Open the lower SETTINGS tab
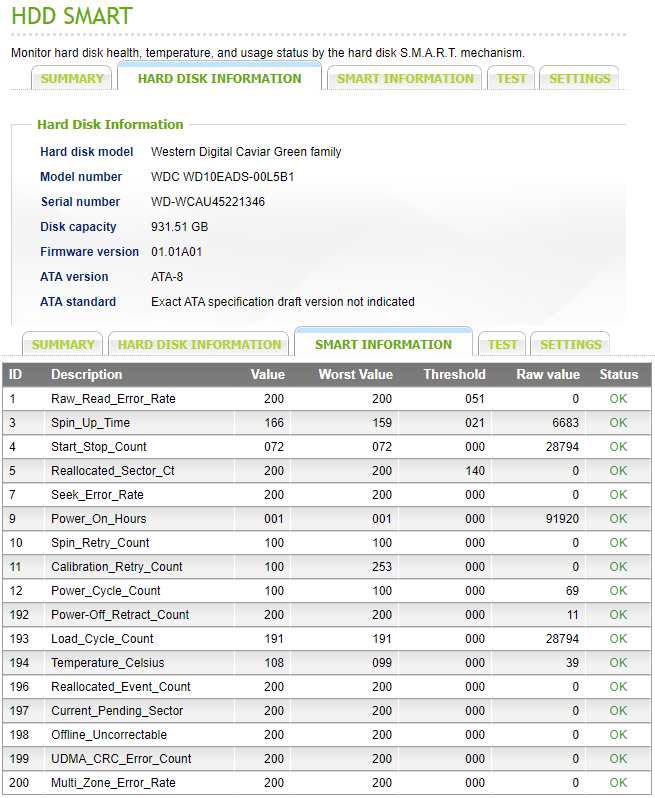 pyautogui.click(x=571, y=345)
